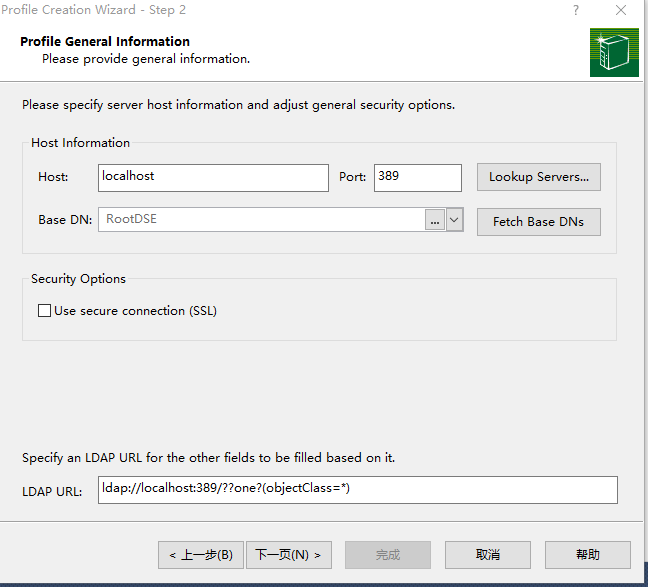The height and width of the screenshot is (587, 648).
Task: Go back with the 上一步(B) button
Action: click(200, 554)
